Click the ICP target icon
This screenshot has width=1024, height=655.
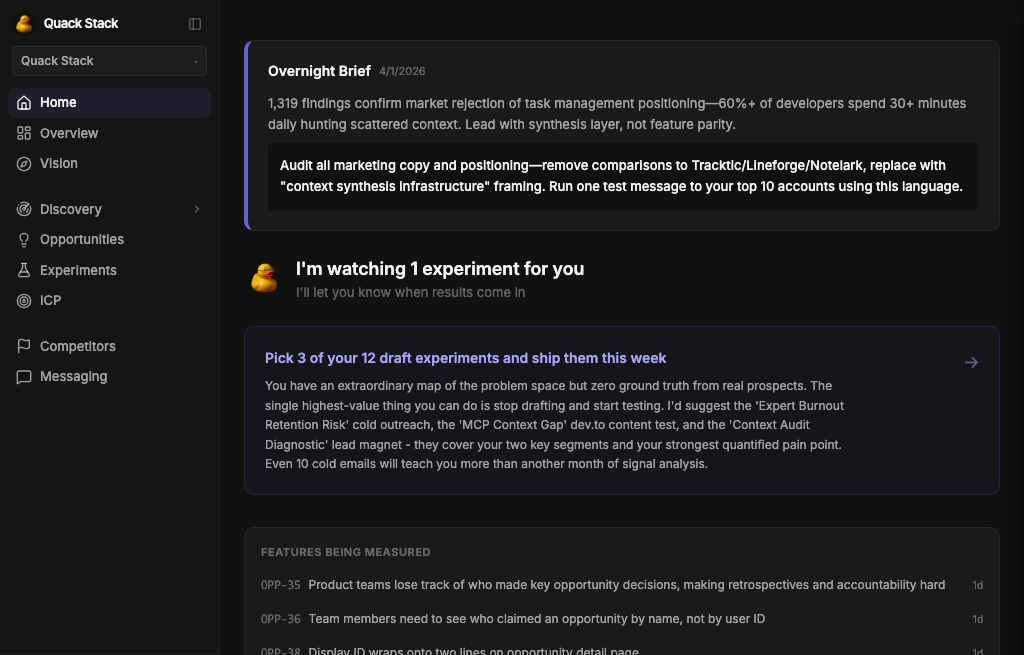pyautogui.click(x=24, y=301)
